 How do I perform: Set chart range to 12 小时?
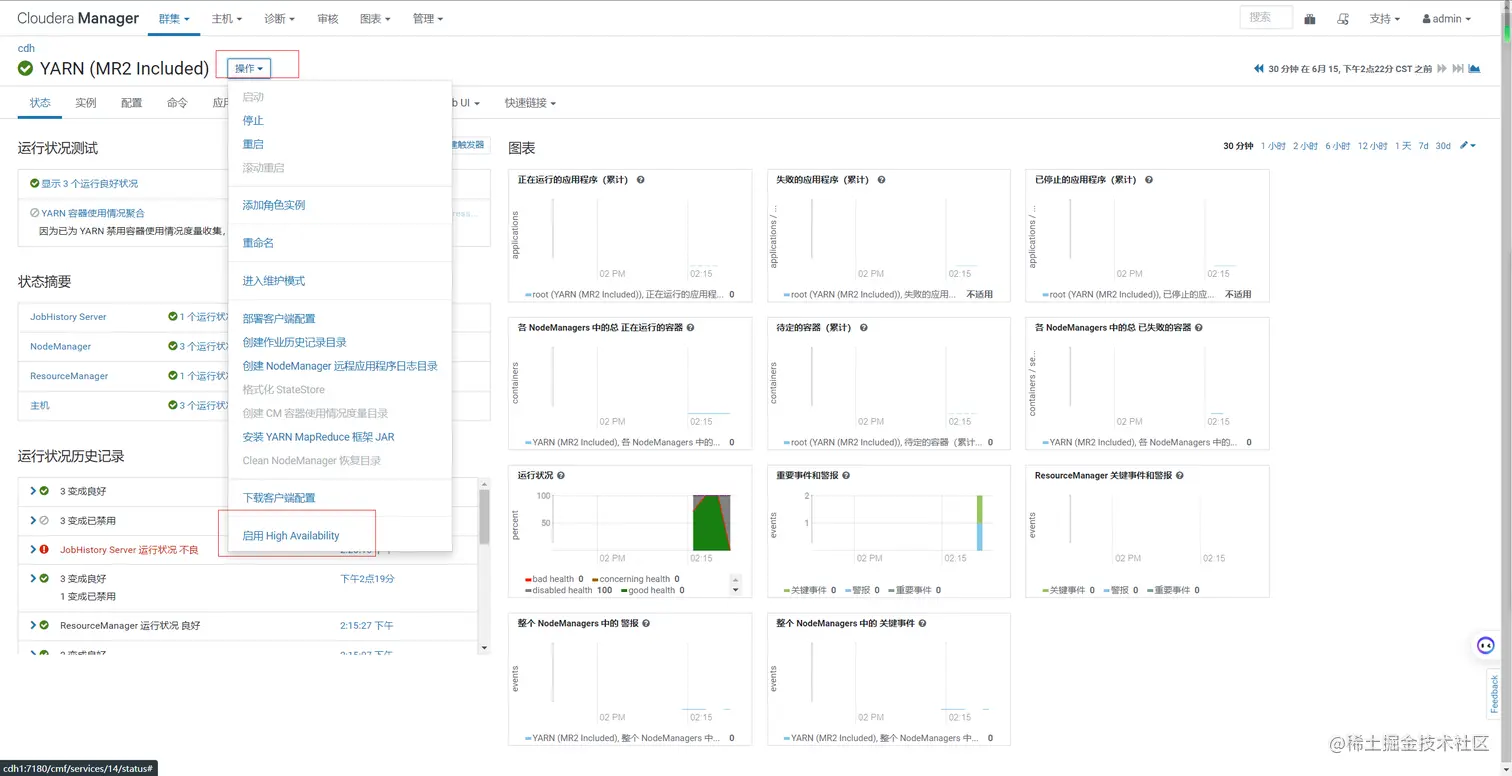click(1371, 146)
